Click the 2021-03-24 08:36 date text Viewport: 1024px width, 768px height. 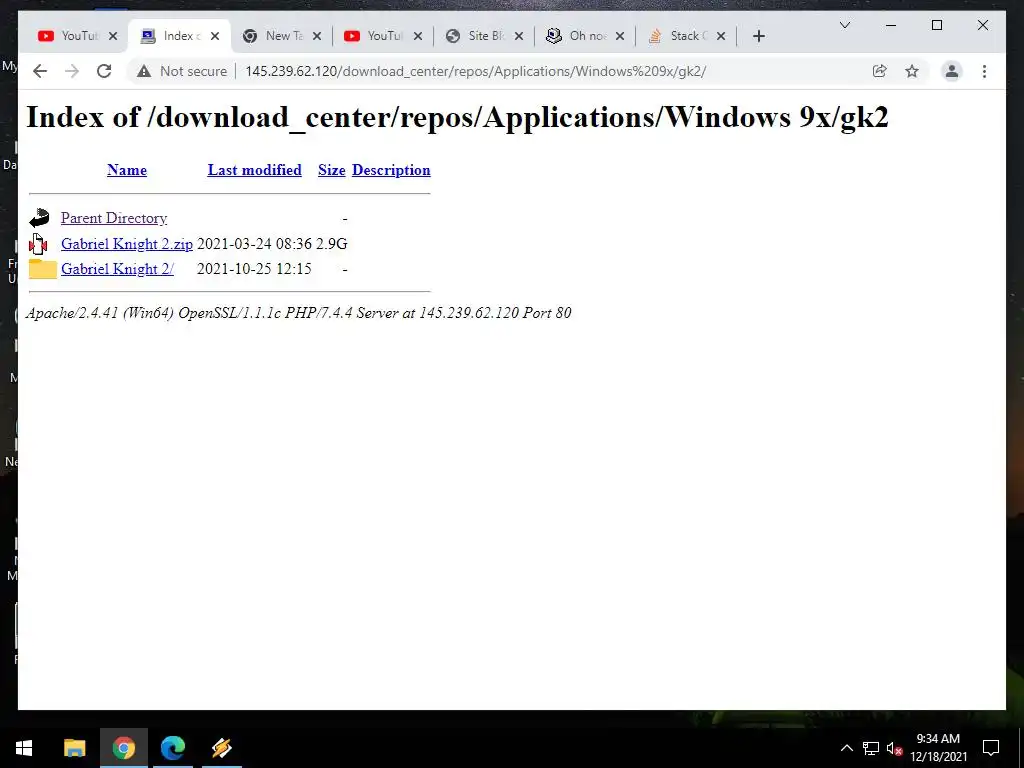click(254, 244)
